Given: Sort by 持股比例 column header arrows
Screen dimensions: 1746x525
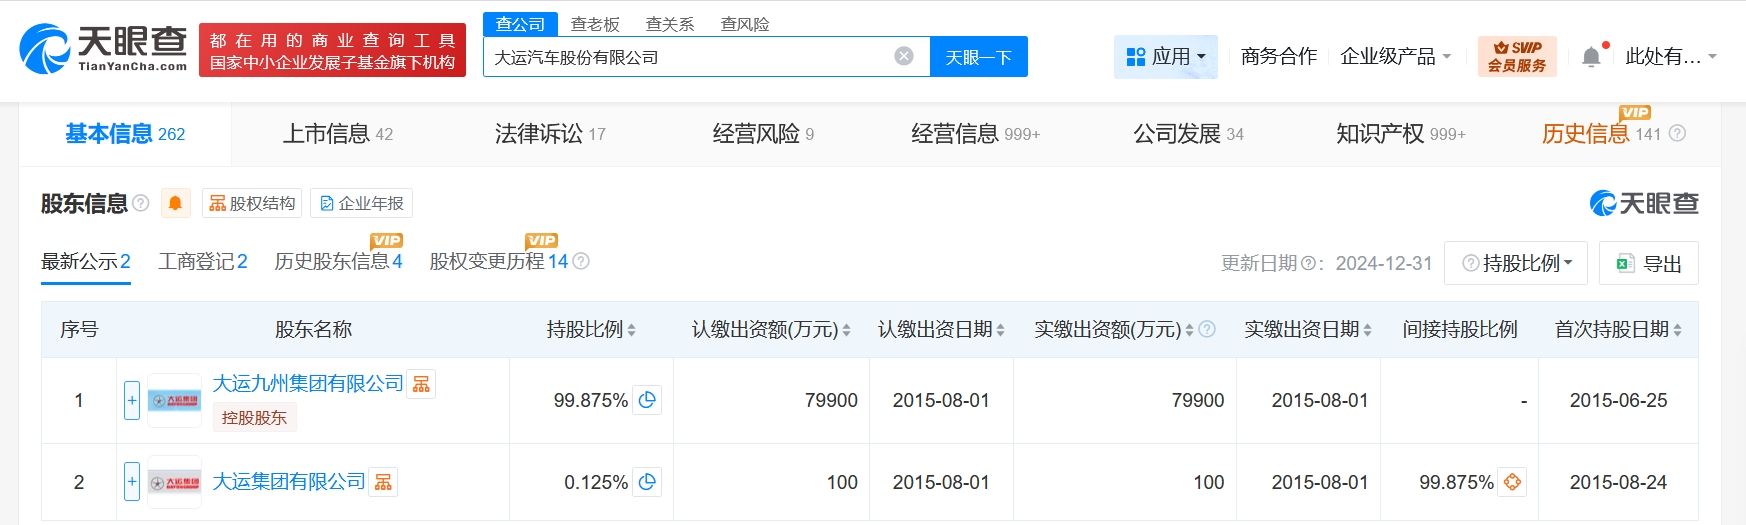Looking at the screenshot, I should tap(631, 330).
